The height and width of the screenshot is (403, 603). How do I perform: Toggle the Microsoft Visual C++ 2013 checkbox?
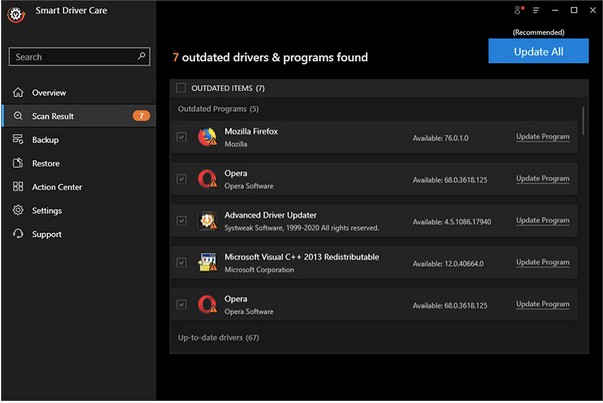pos(181,263)
